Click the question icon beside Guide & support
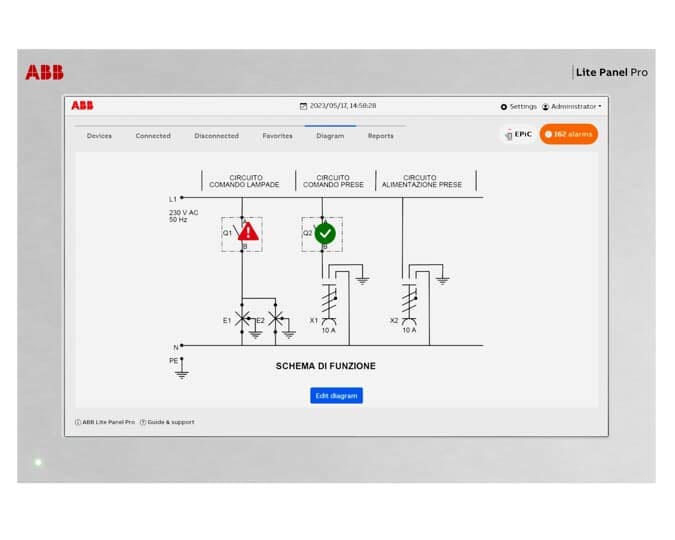 (143, 422)
